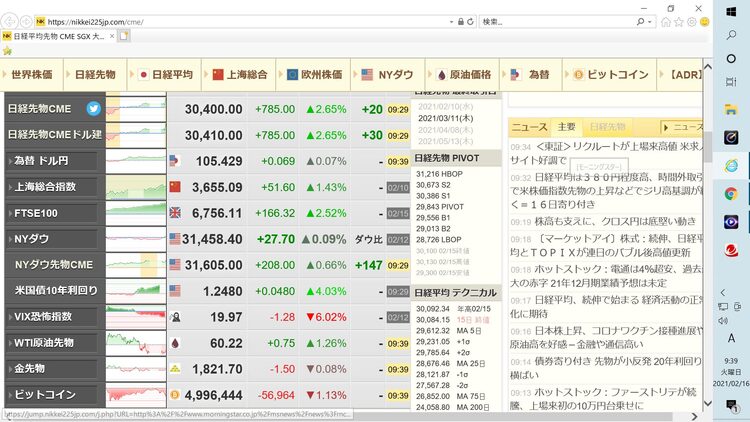Viewport: 750px width, 422px height.
Task: Switch to the 日経先物 news tab
Action: click(x=607, y=127)
